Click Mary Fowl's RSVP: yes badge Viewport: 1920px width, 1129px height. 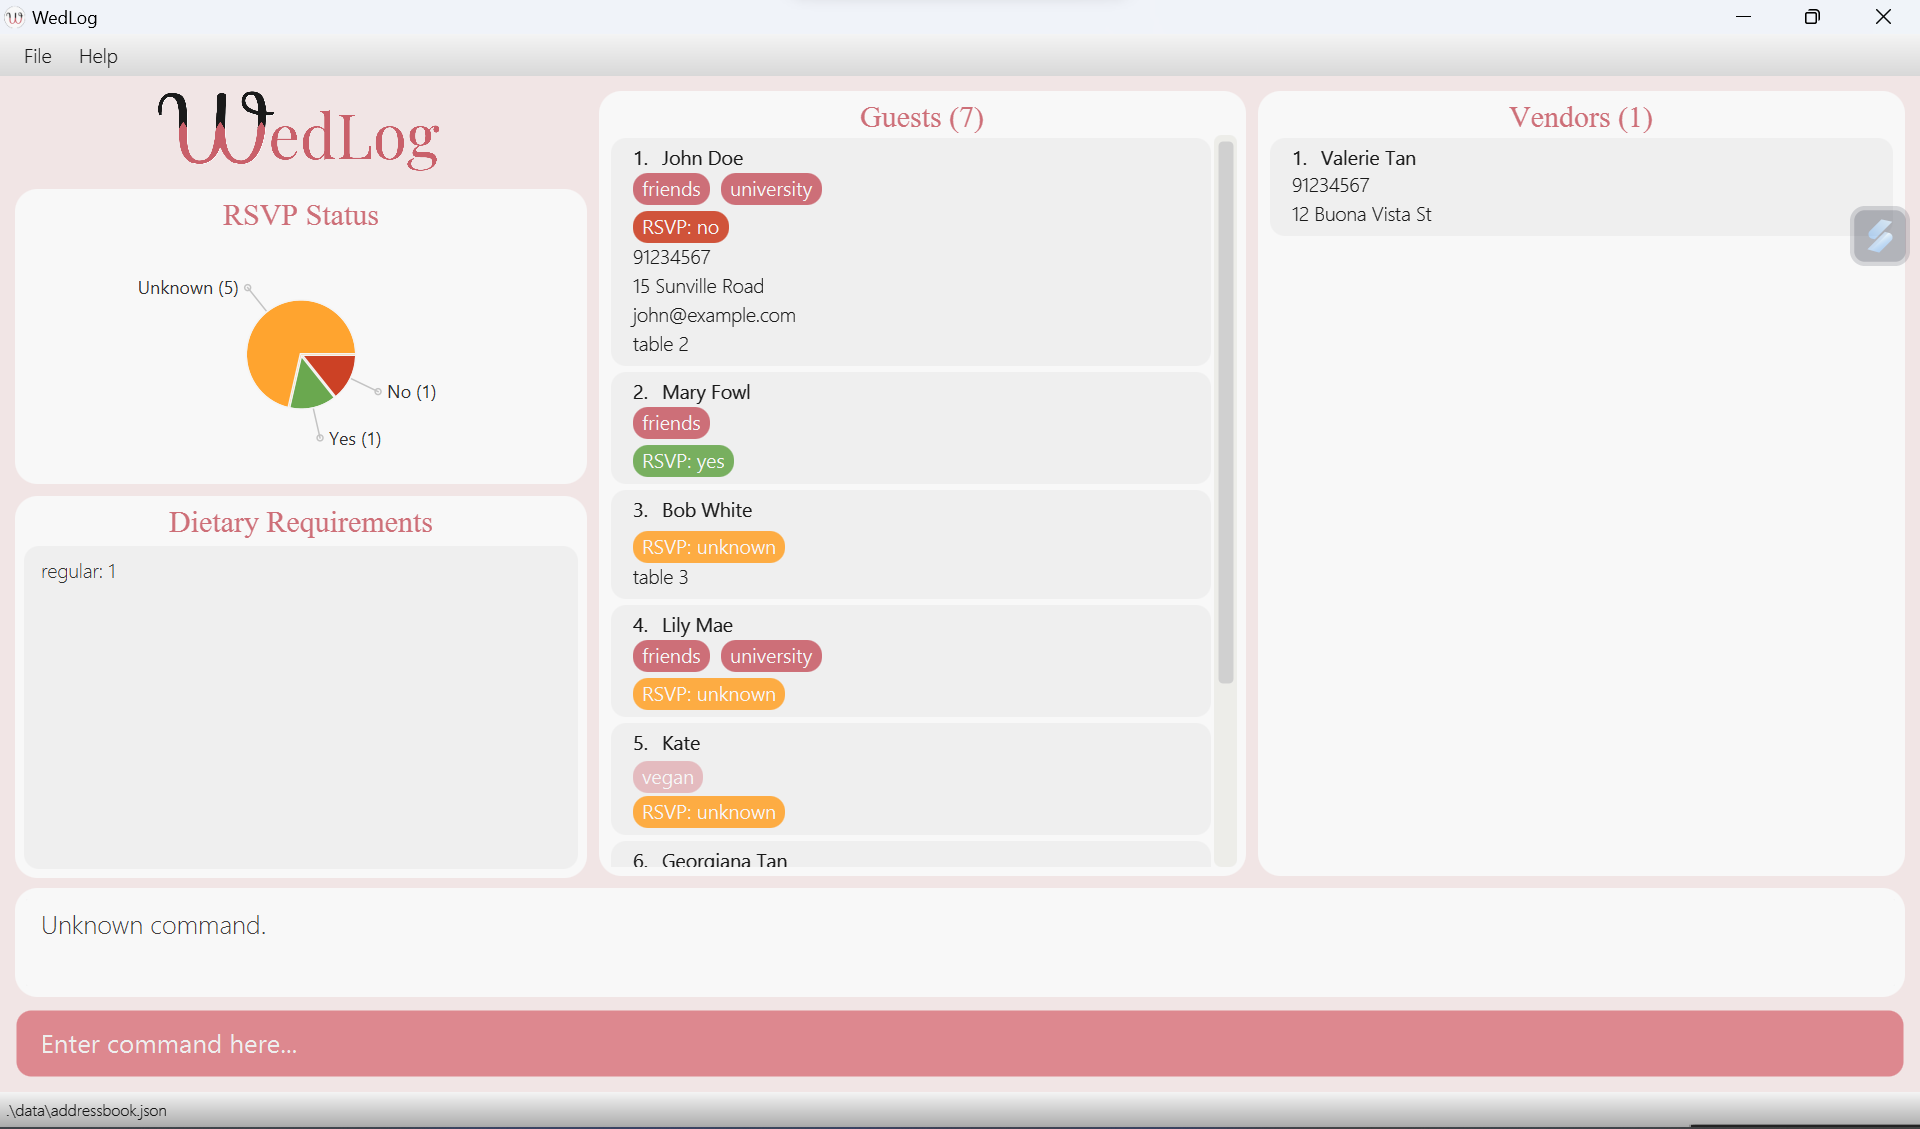(x=683, y=461)
